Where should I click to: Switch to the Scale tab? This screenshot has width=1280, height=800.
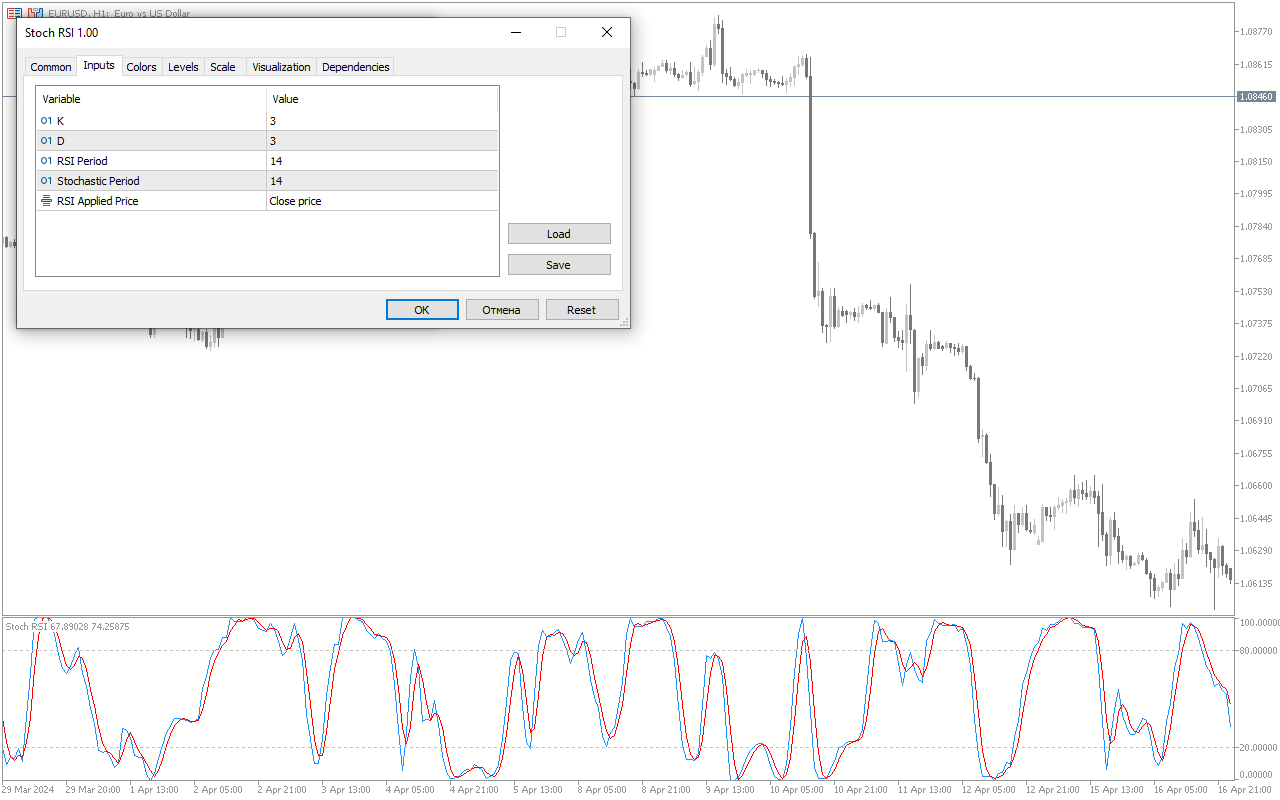point(223,67)
